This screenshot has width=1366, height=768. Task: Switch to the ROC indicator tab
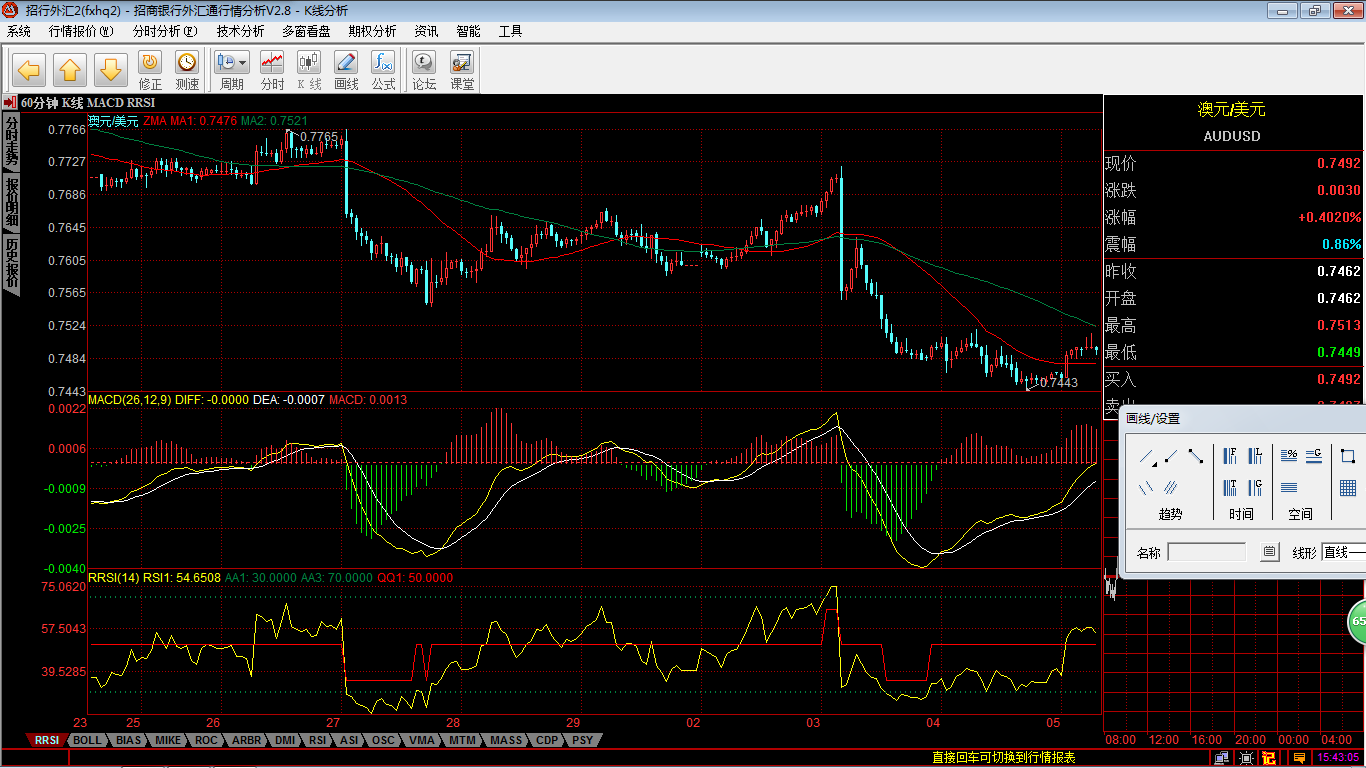[x=206, y=740]
